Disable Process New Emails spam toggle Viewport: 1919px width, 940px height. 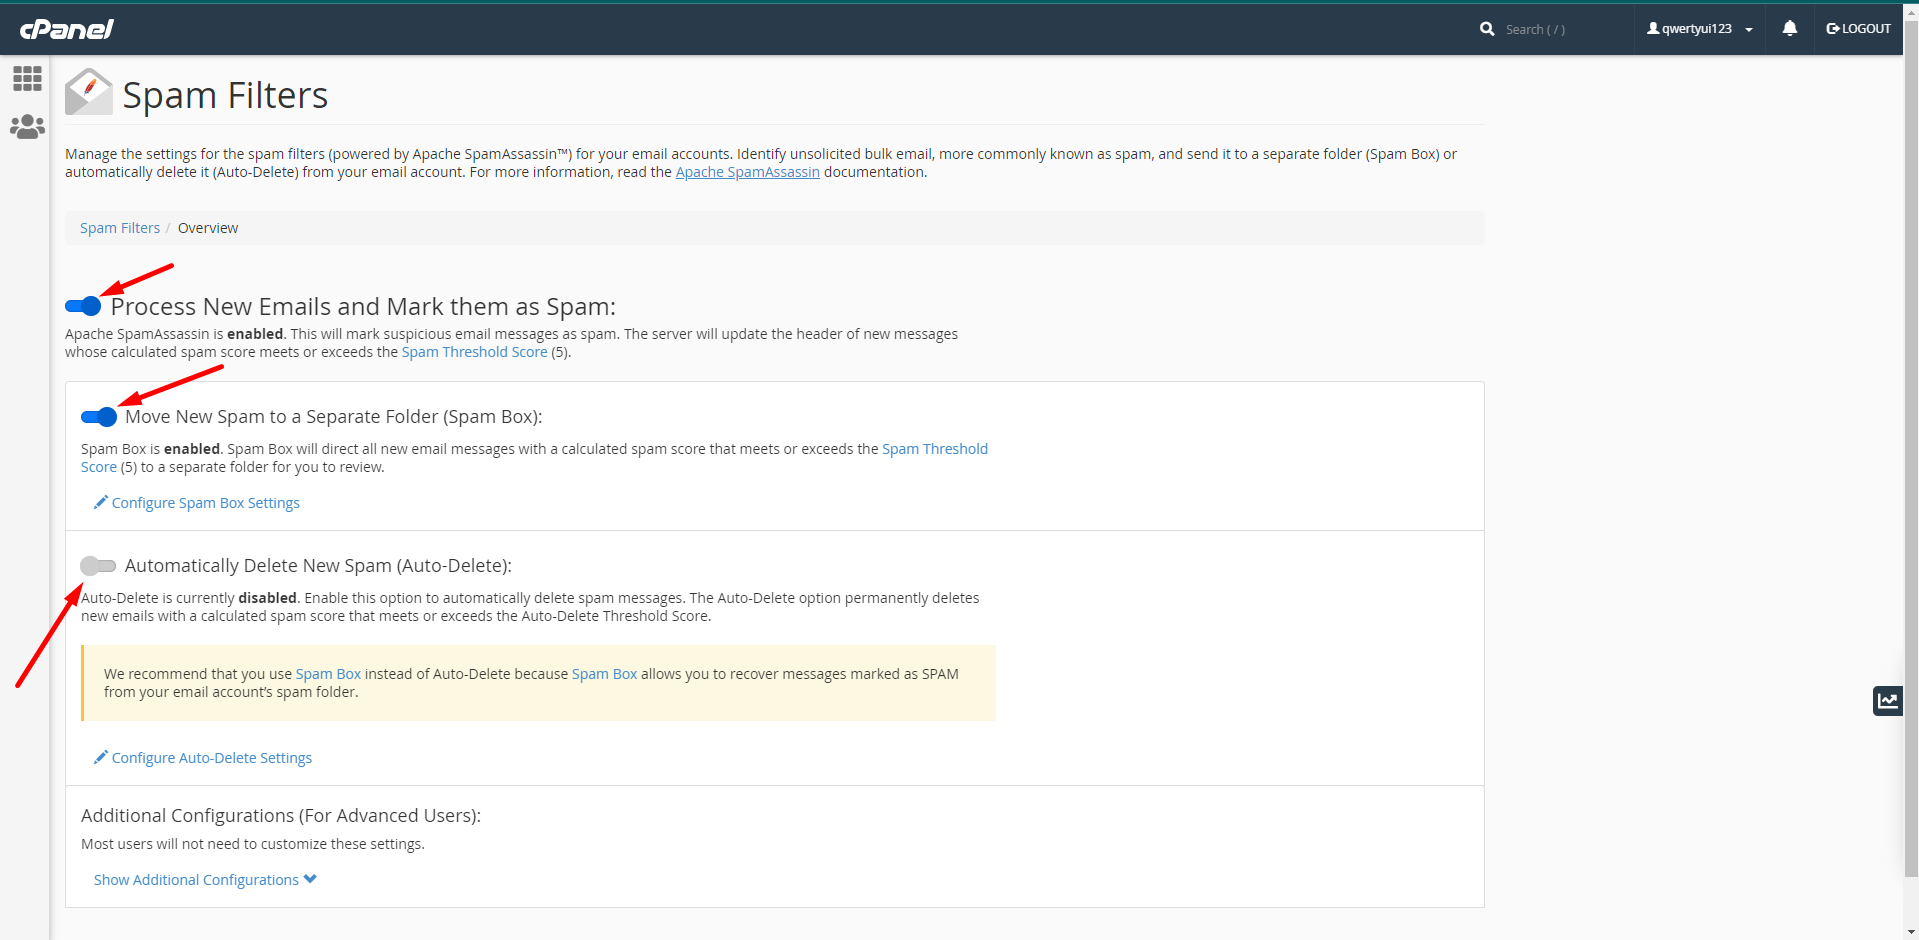click(x=83, y=306)
